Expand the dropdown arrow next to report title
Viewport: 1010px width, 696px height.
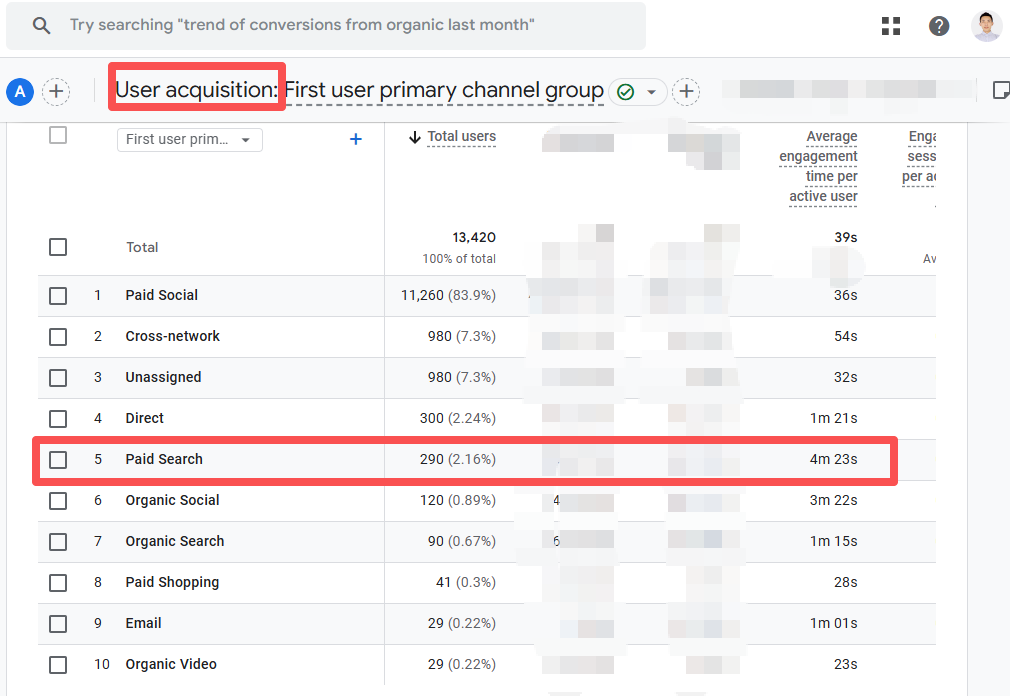652,92
